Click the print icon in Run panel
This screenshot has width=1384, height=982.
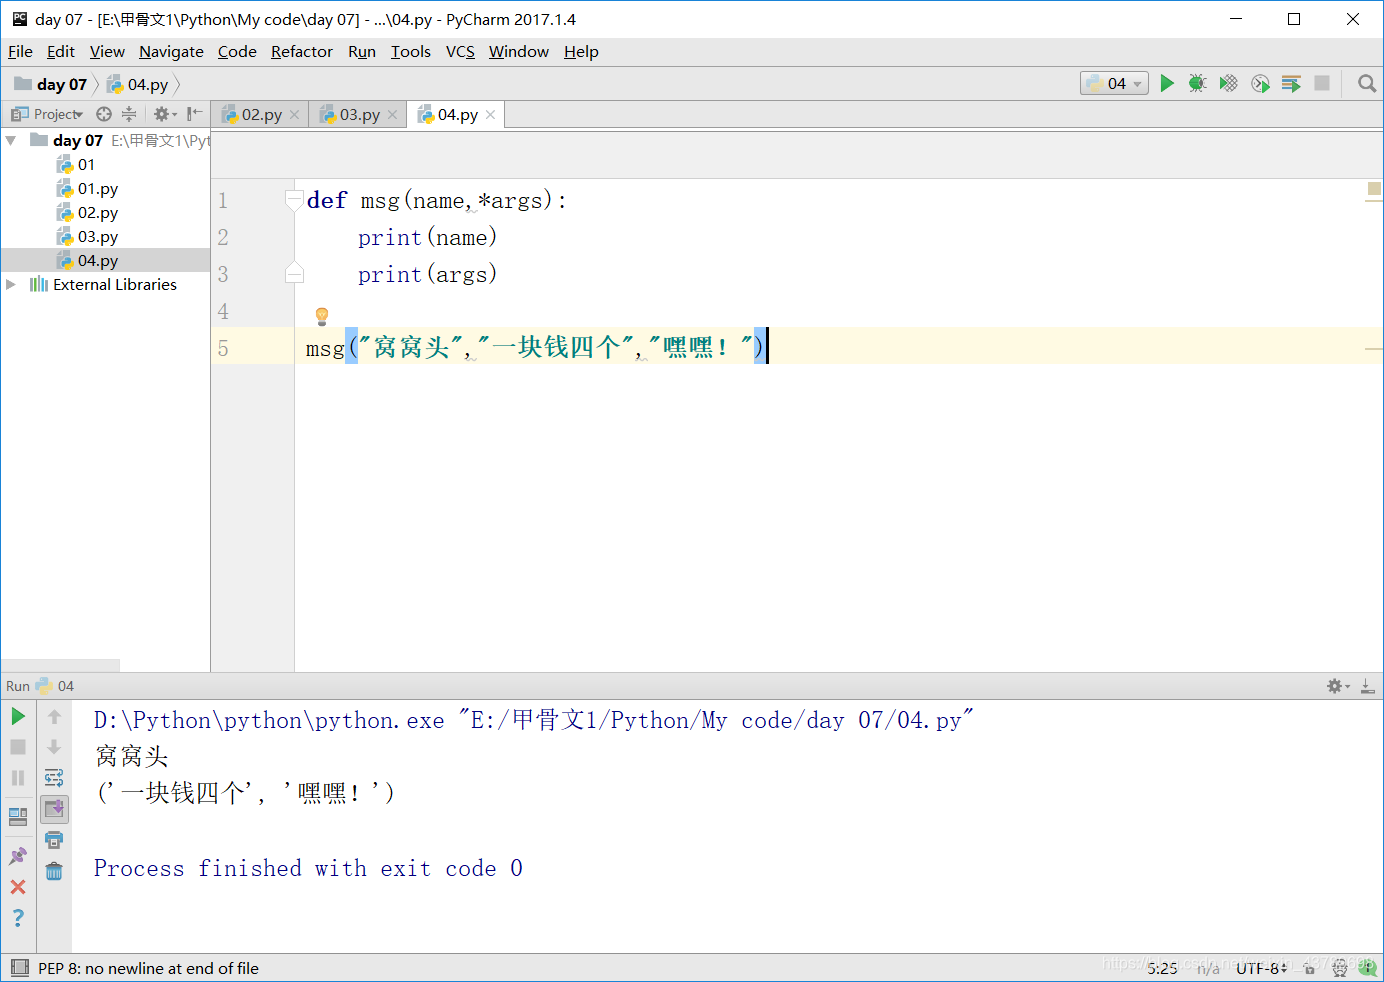[54, 840]
